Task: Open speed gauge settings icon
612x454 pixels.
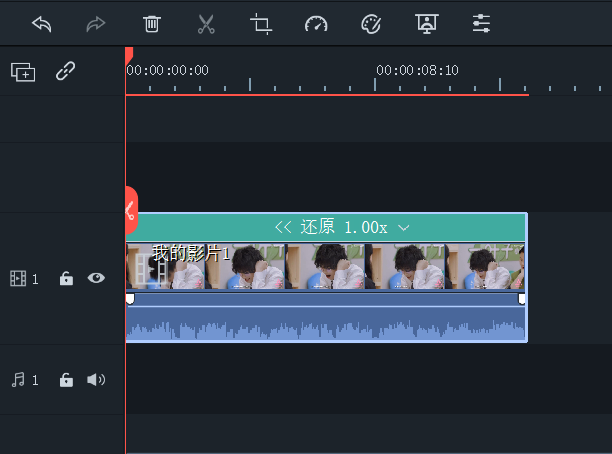Action: click(316, 25)
